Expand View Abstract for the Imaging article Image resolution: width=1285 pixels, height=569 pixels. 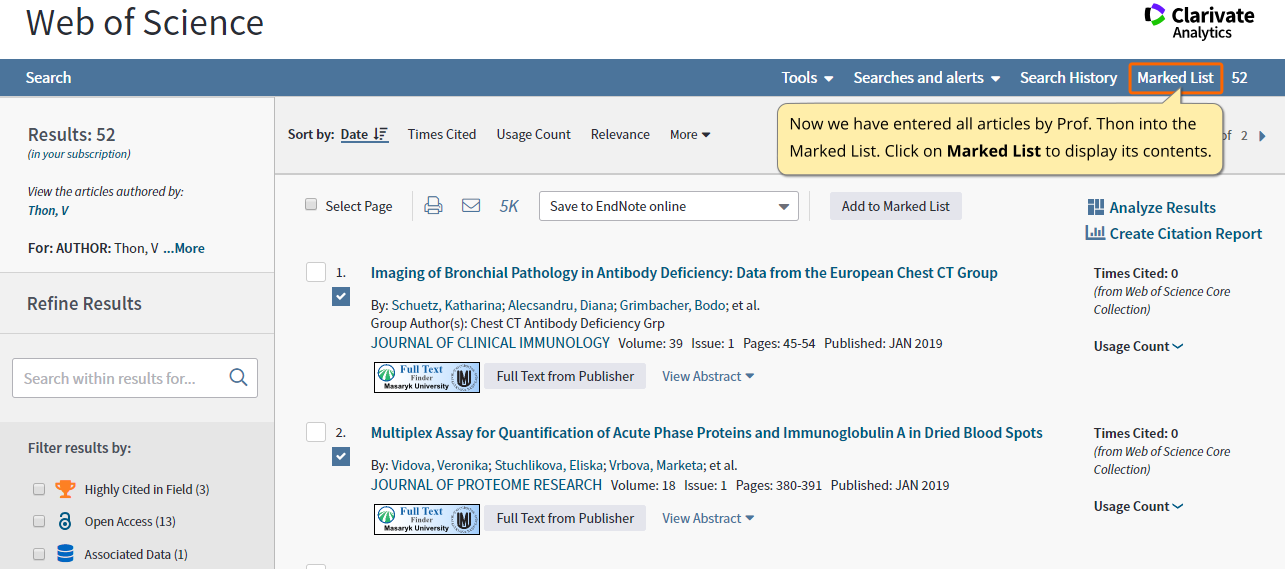[708, 376]
